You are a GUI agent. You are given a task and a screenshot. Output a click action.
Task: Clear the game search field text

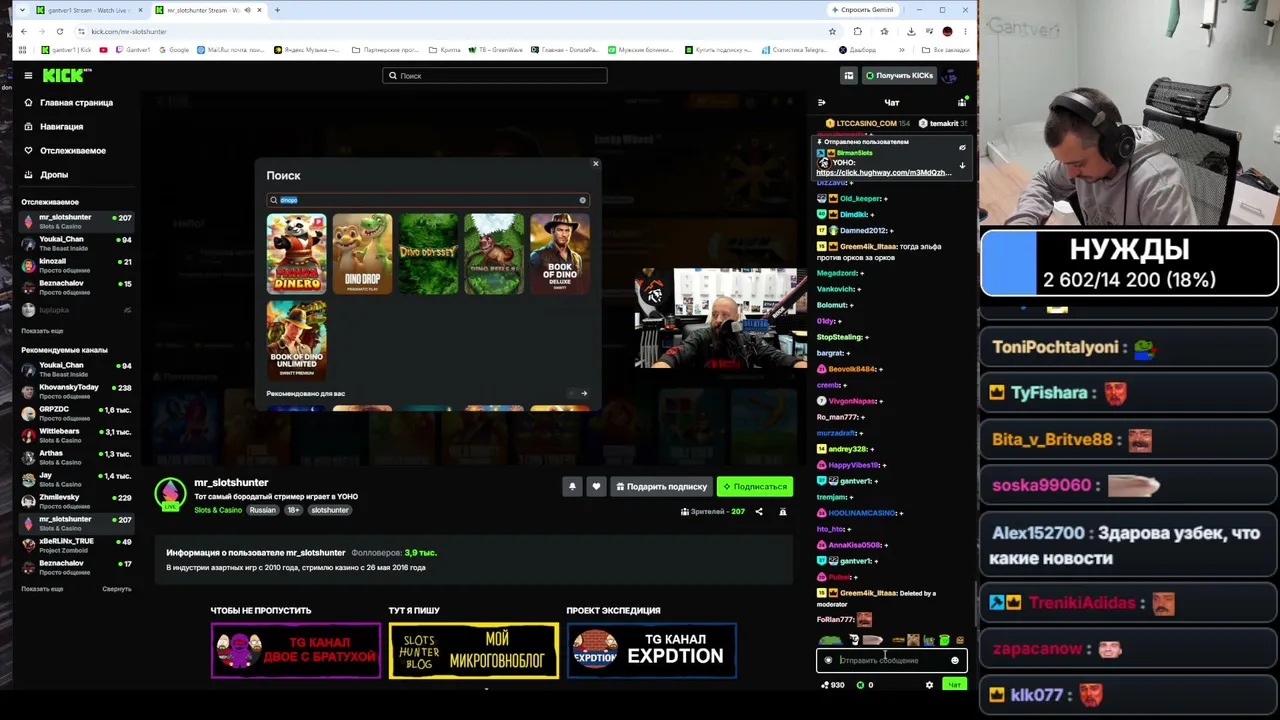click(582, 200)
